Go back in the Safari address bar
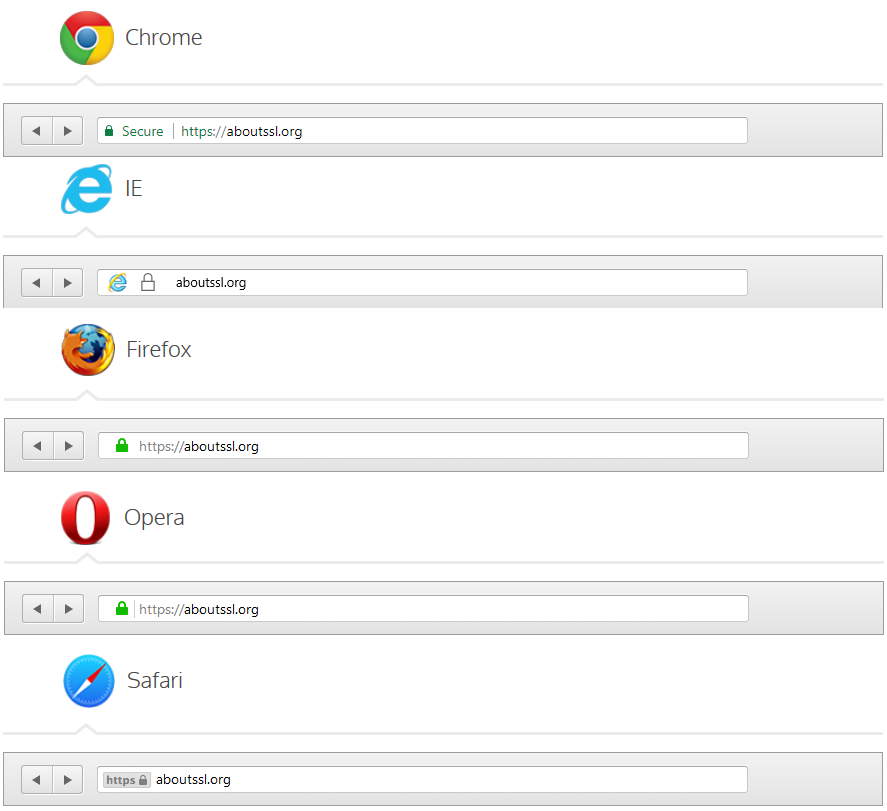This screenshot has height=811, width=887. 37,780
